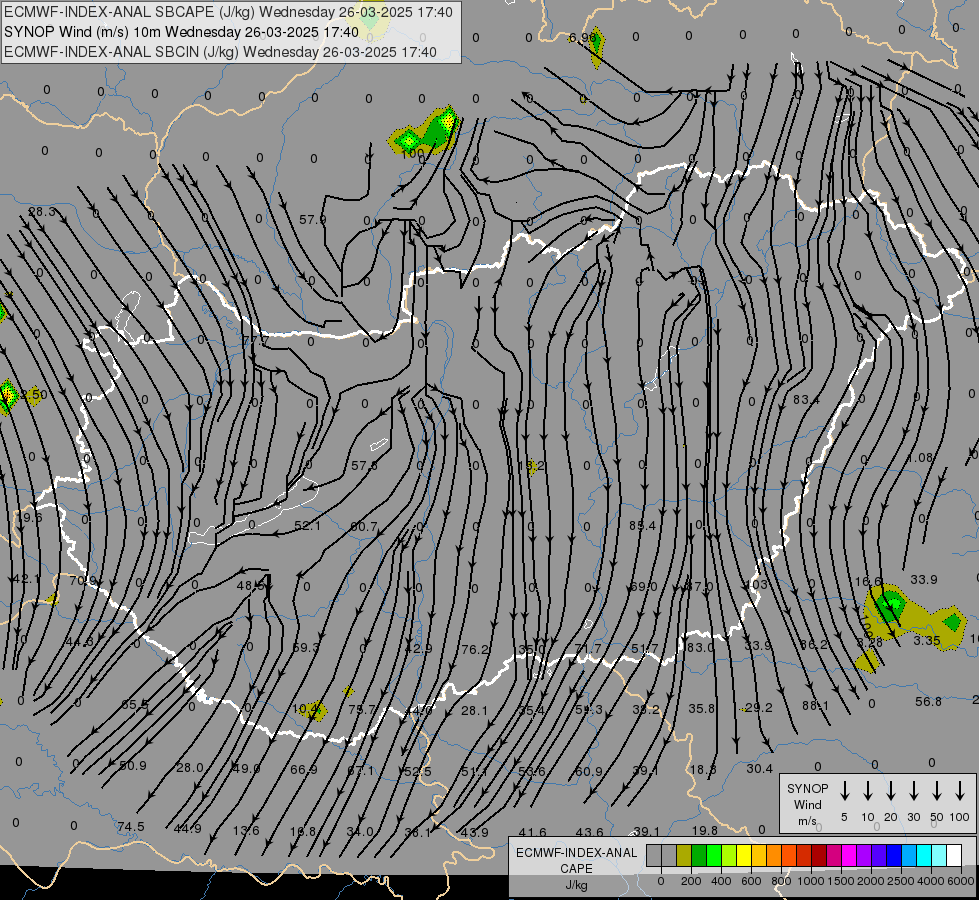Screen dimensions: 979x900
Task: Select the pure yellow CAPE legend swatch
Action: pyautogui.click(x=744, y=856)
